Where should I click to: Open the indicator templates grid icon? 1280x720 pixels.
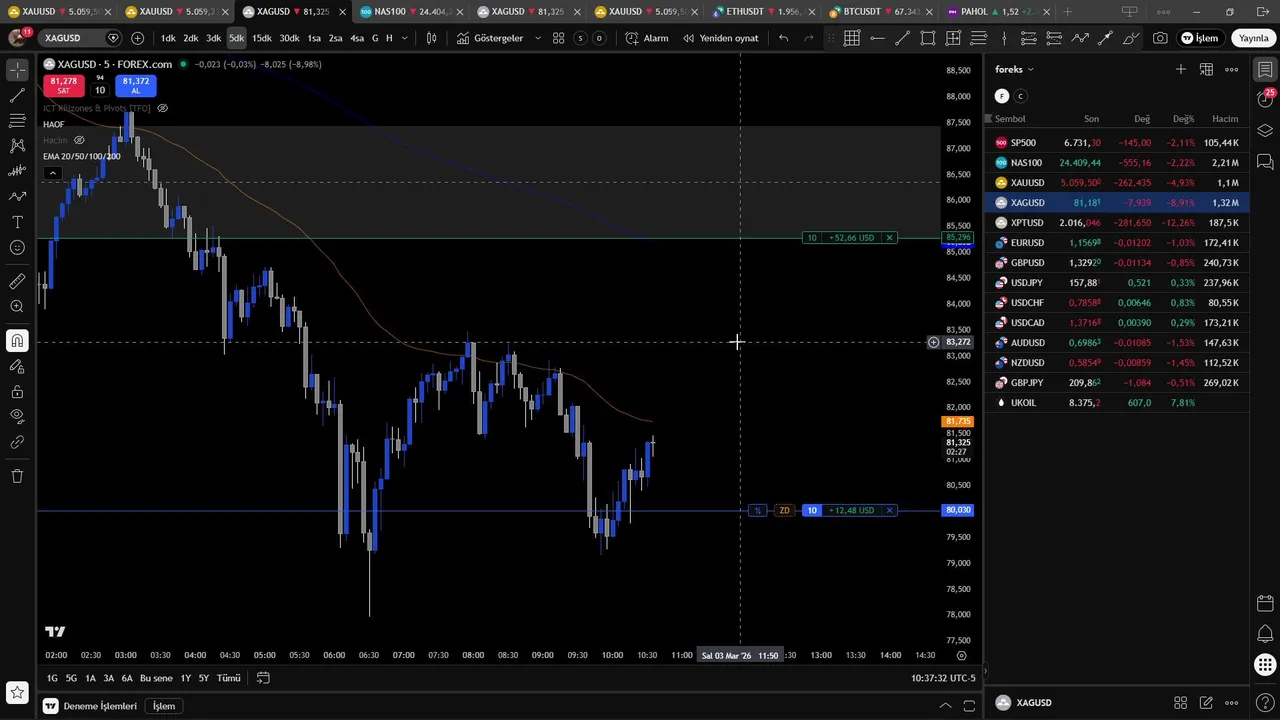click(x=559, y=38)
